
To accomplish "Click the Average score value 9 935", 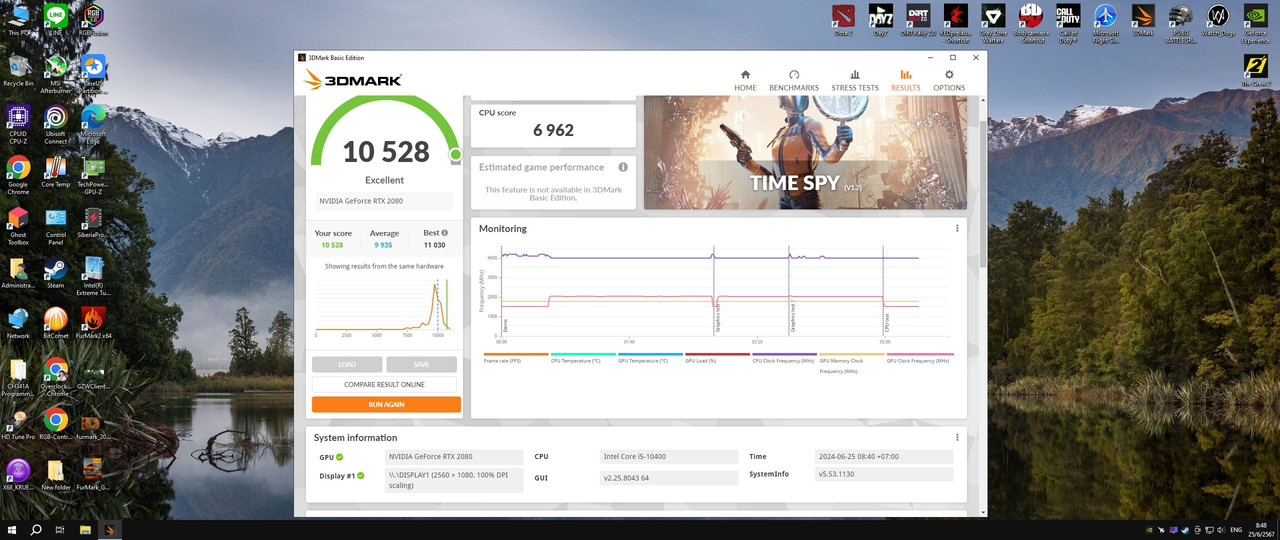I will 384,244.
